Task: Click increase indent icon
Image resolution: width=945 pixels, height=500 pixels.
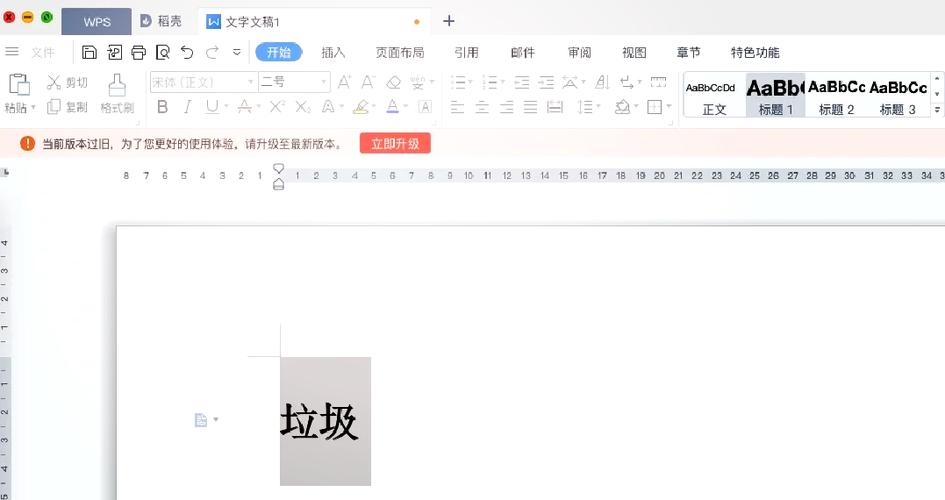Action: [x=547, y=82]
